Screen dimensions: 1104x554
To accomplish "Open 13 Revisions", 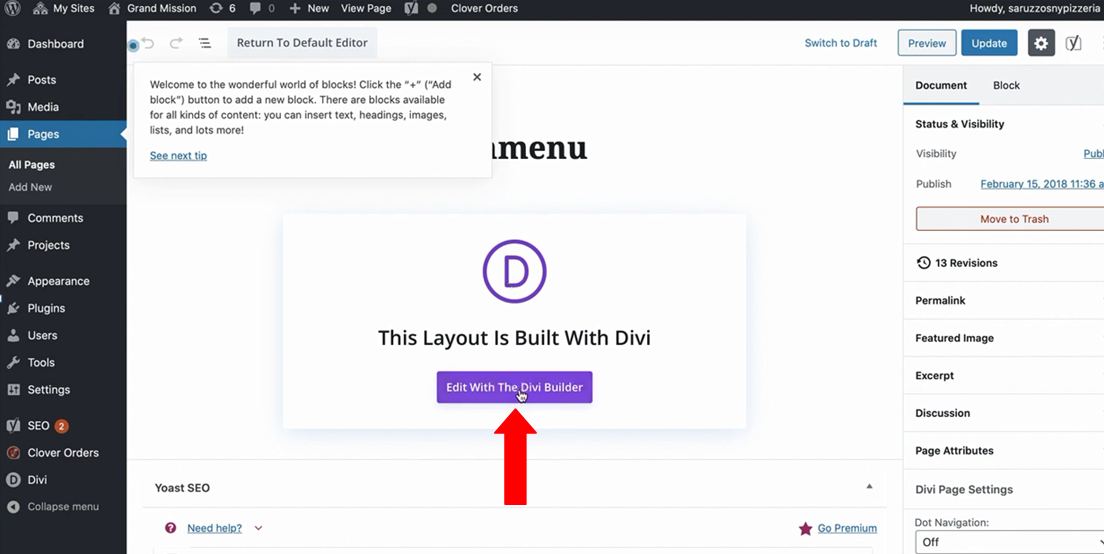I will (1003, 263).
